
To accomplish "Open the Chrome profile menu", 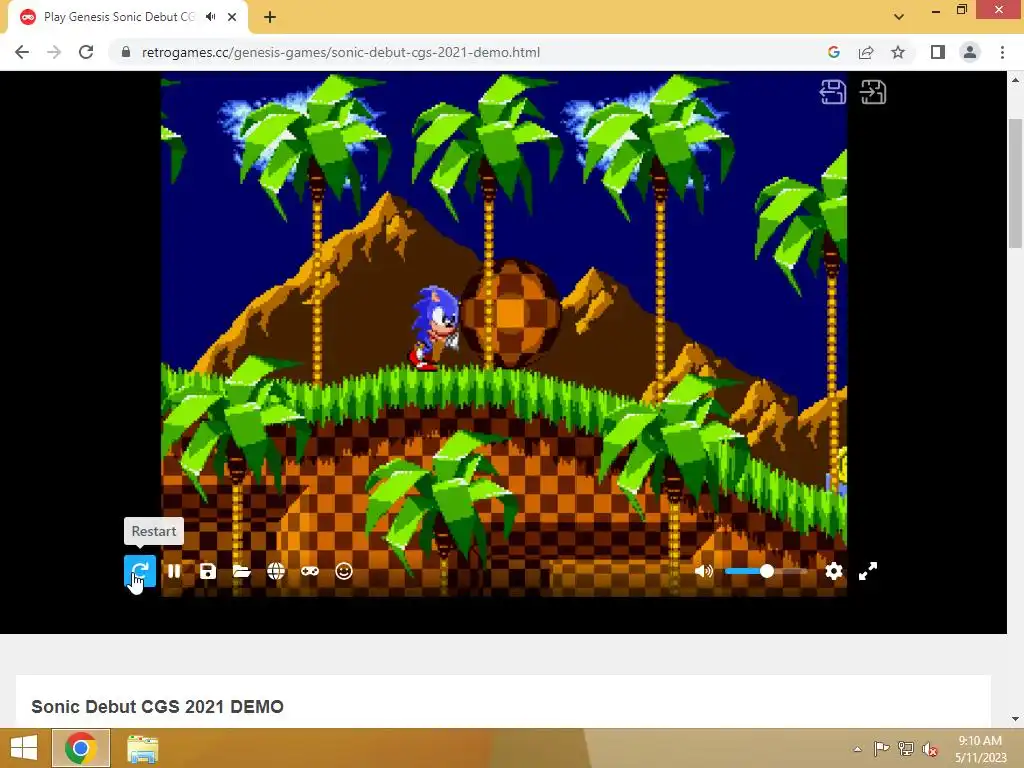I will coord(970,52).
